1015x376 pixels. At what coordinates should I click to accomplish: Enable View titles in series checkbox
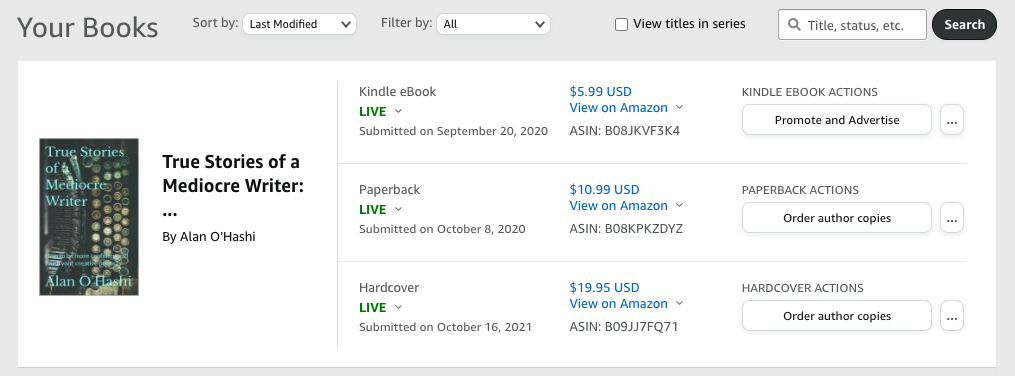pyautogui.click(x=621, y=25)
